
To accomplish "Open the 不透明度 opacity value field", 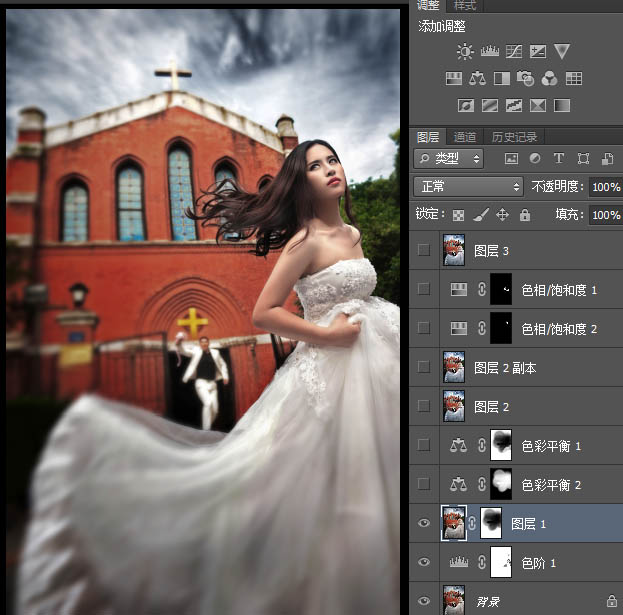I will 604,187.
